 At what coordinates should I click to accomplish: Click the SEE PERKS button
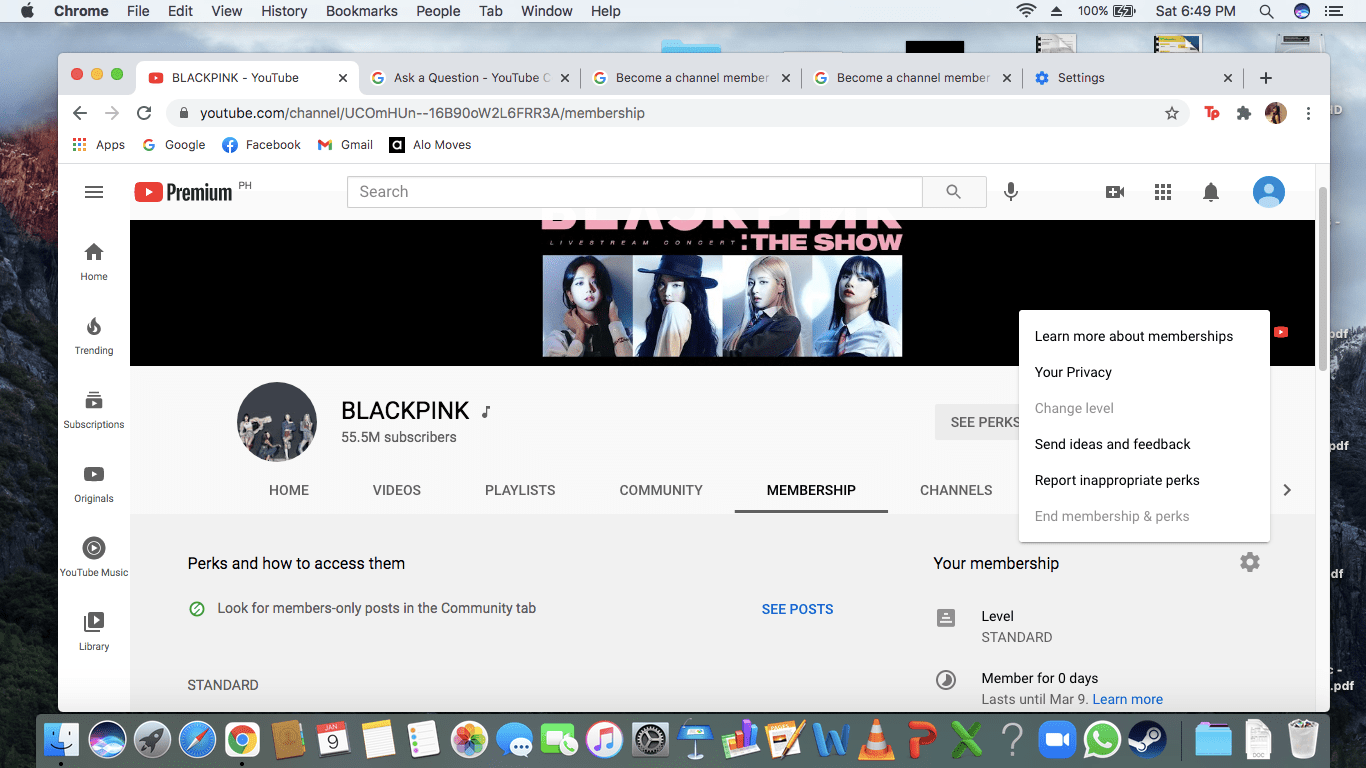tap(977, 422)
